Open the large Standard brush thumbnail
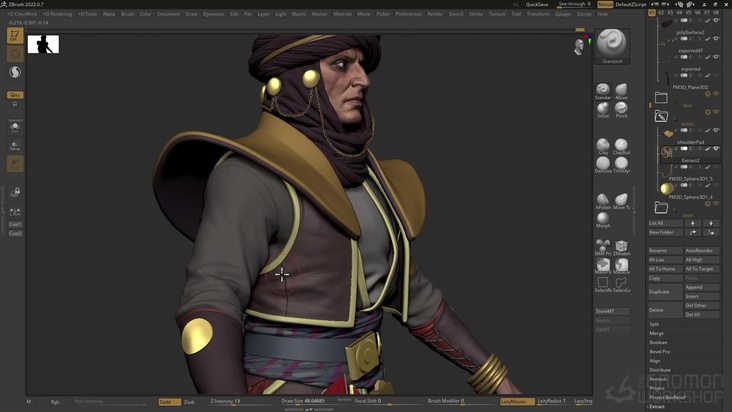The width and height of the screenshot is (732, 412). click(612, 46)
